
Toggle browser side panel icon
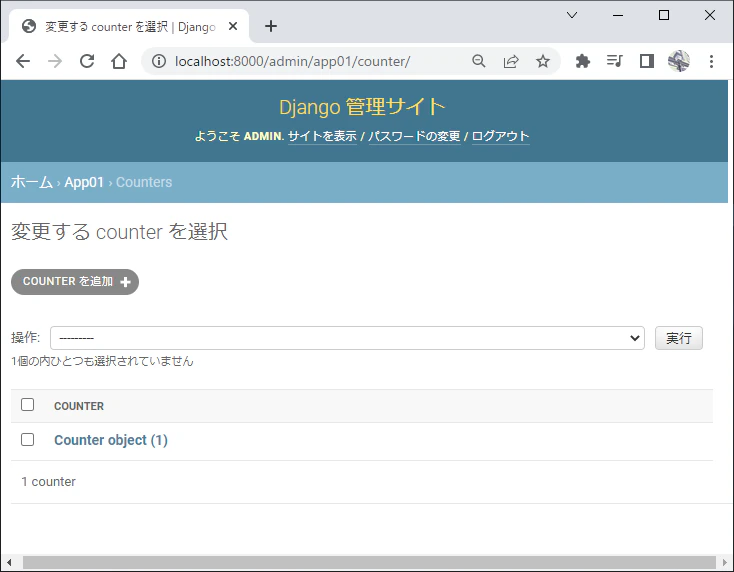[646, 61]
